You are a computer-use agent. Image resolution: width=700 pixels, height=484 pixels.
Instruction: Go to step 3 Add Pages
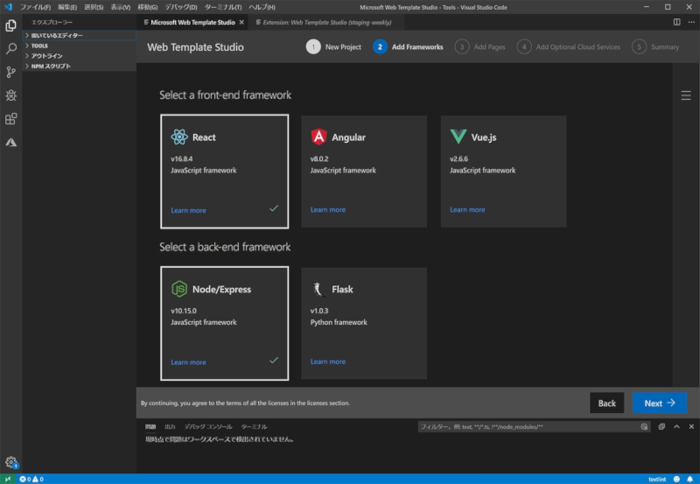pyautogui.click(x=480, y=47)
